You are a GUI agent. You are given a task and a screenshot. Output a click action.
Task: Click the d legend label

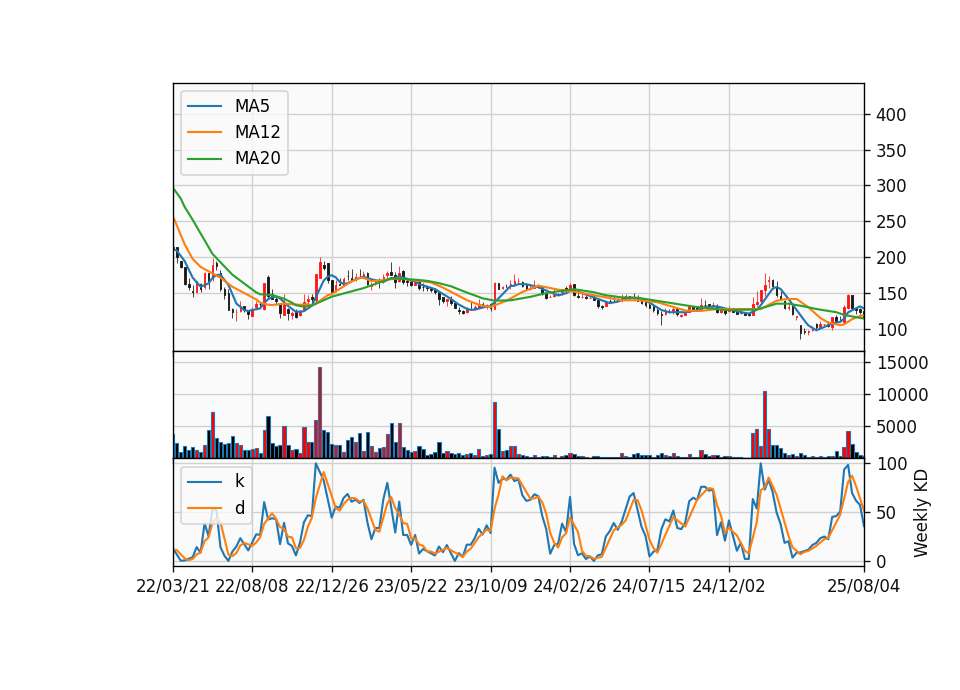[240, 508]
